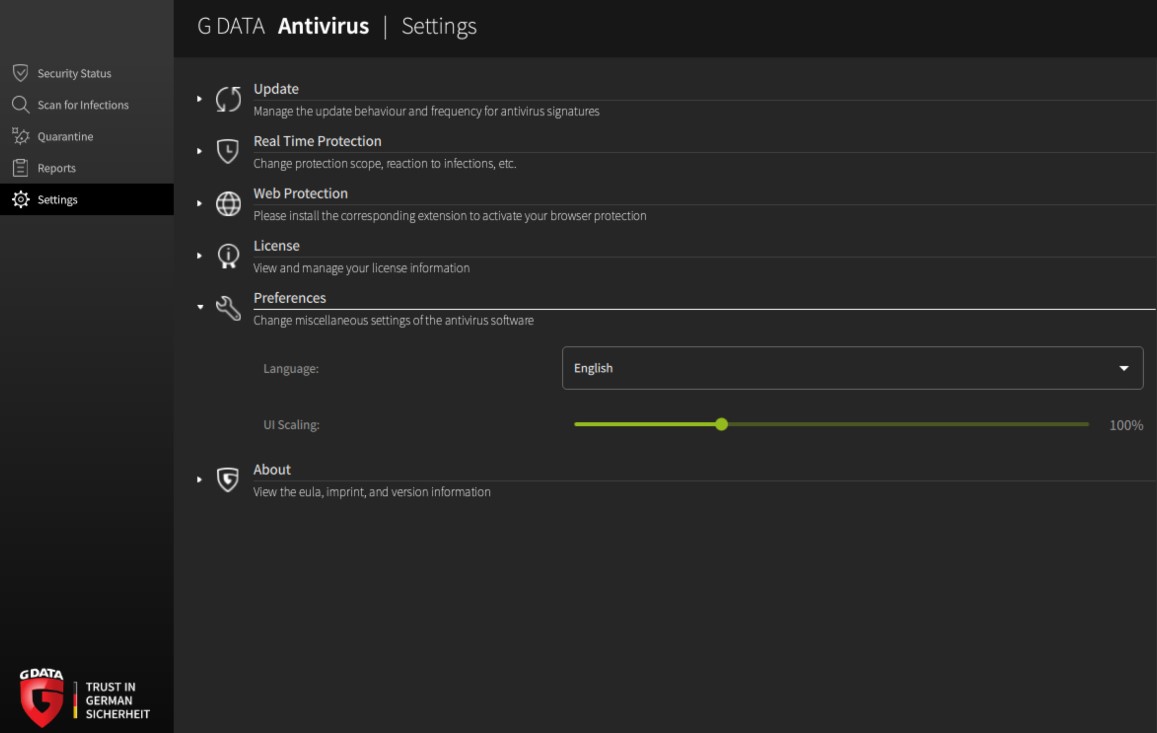The image size is (1157, 733).
Task: Click the G DATA logo in sidebar
Action: point(42,698)
